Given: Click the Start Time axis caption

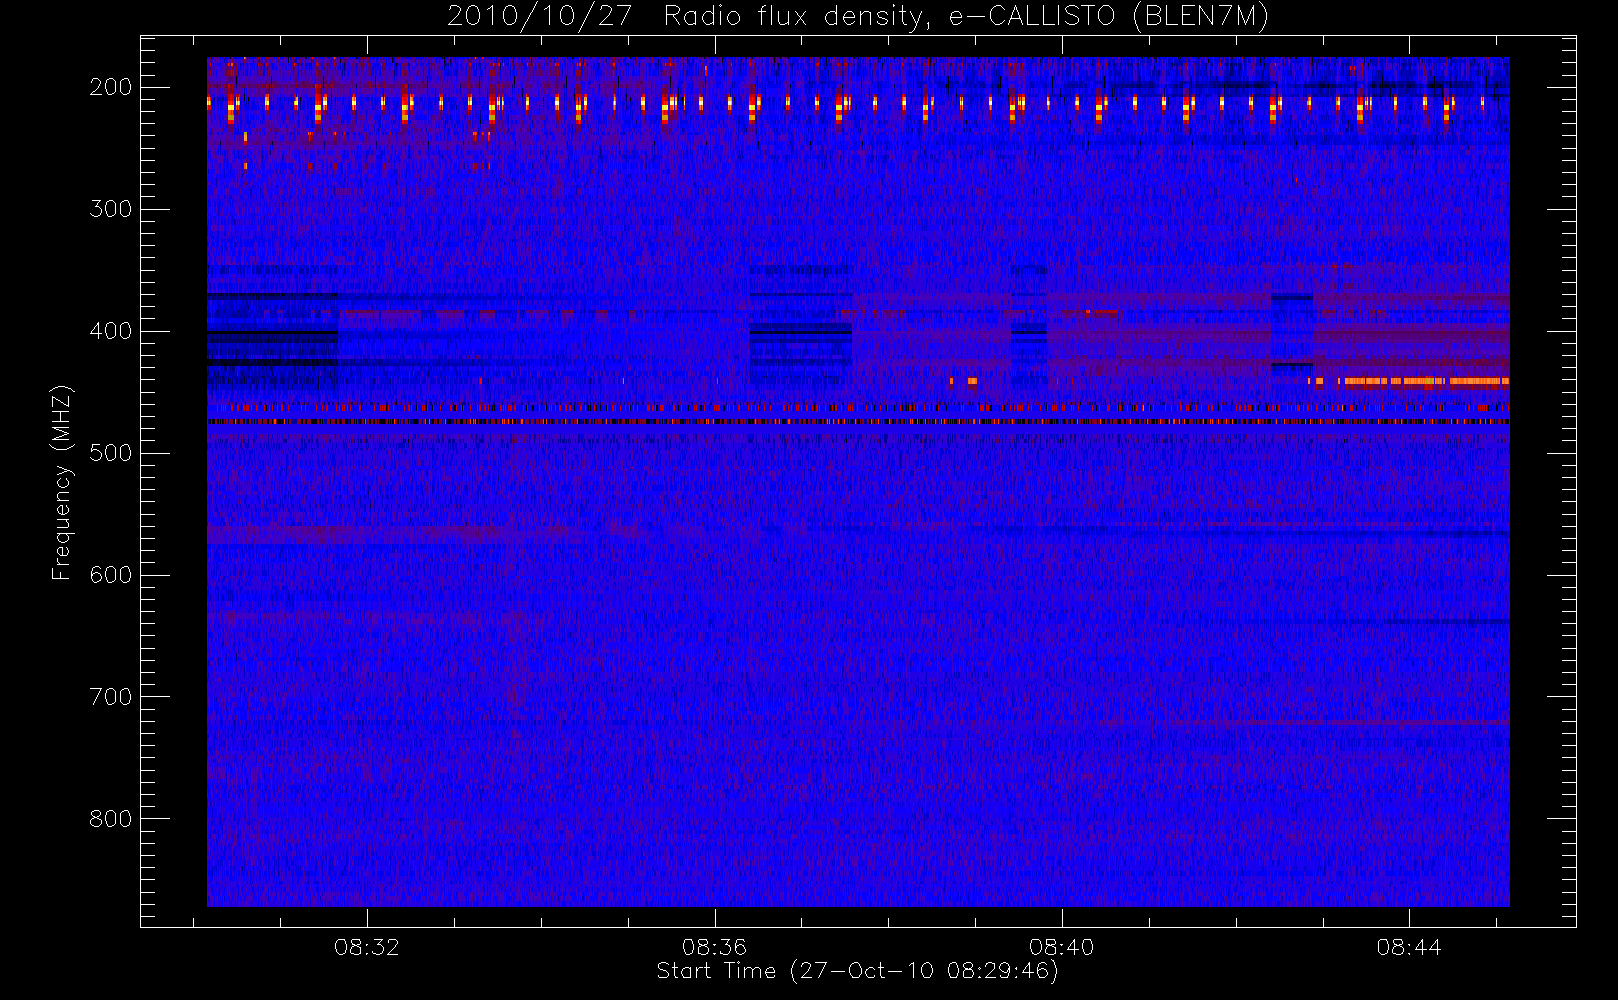Looking at the screenshot, I should (x=858, y=971).
